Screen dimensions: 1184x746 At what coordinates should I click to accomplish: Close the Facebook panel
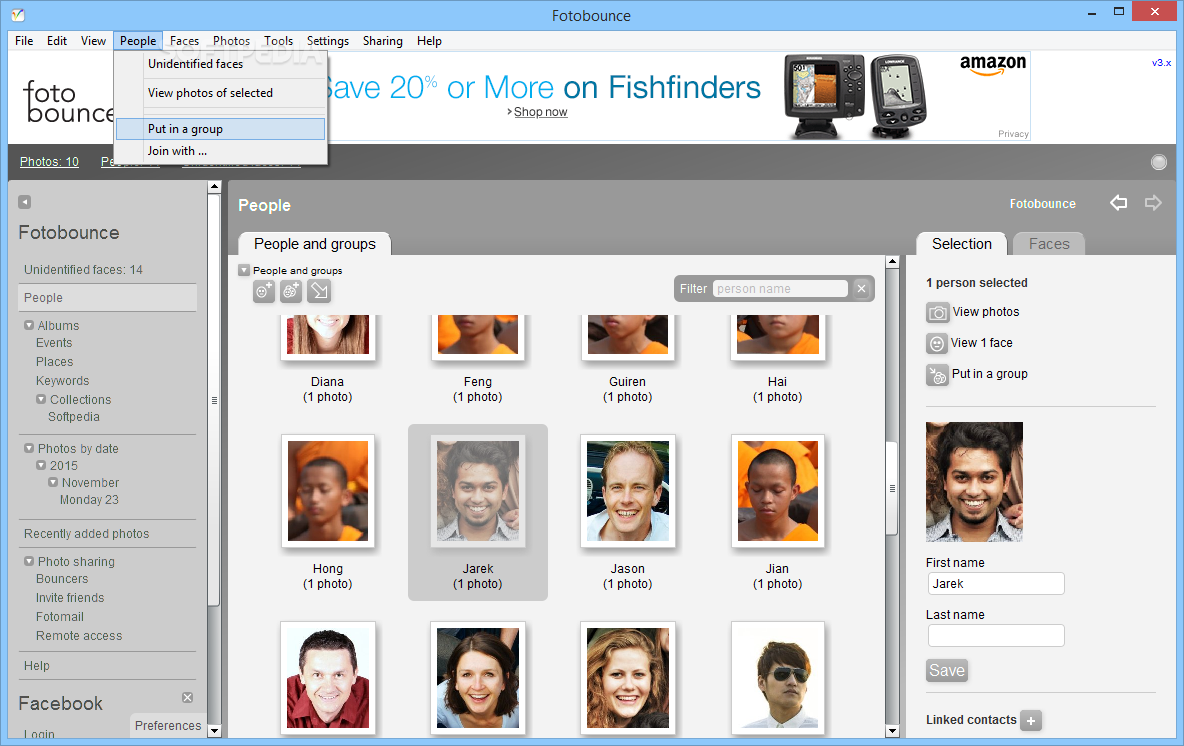(187, 698)
